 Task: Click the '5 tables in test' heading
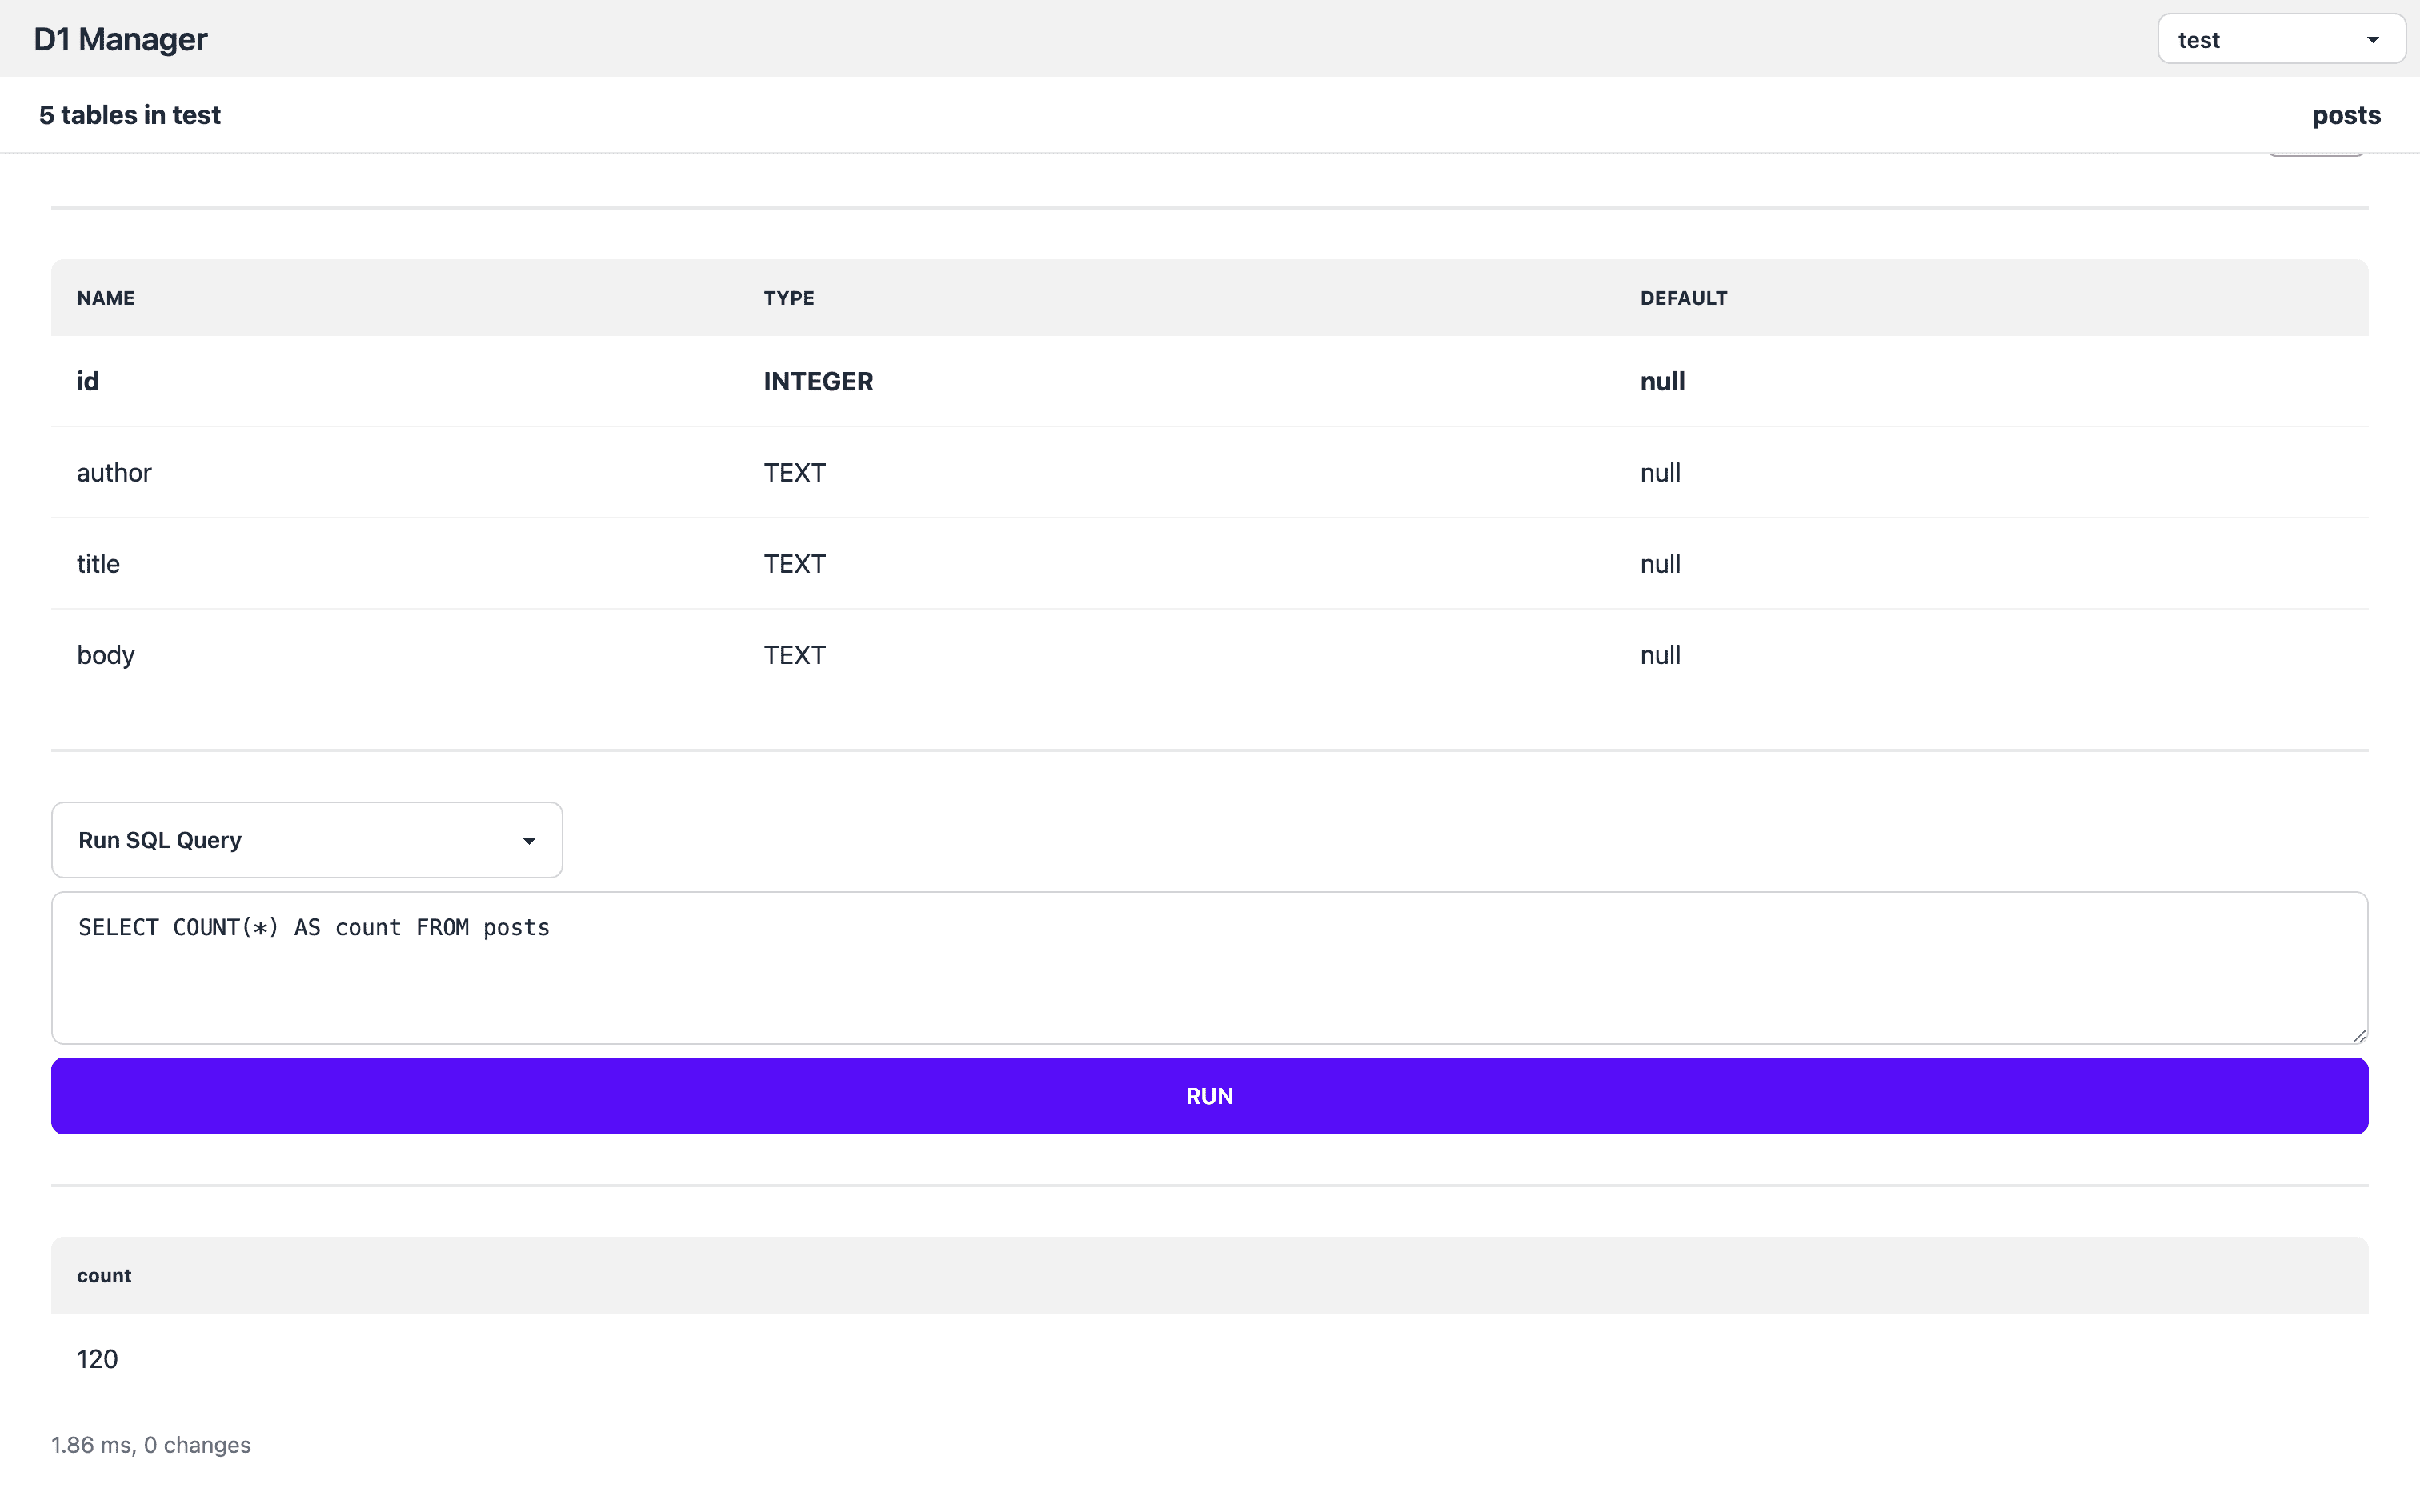coord(130,115)
